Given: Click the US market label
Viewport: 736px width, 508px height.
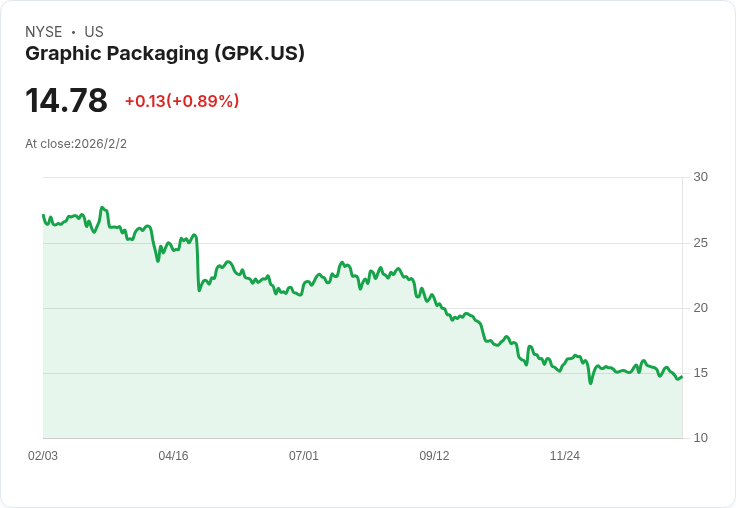Looking at the screenshot, I should 94,32.
